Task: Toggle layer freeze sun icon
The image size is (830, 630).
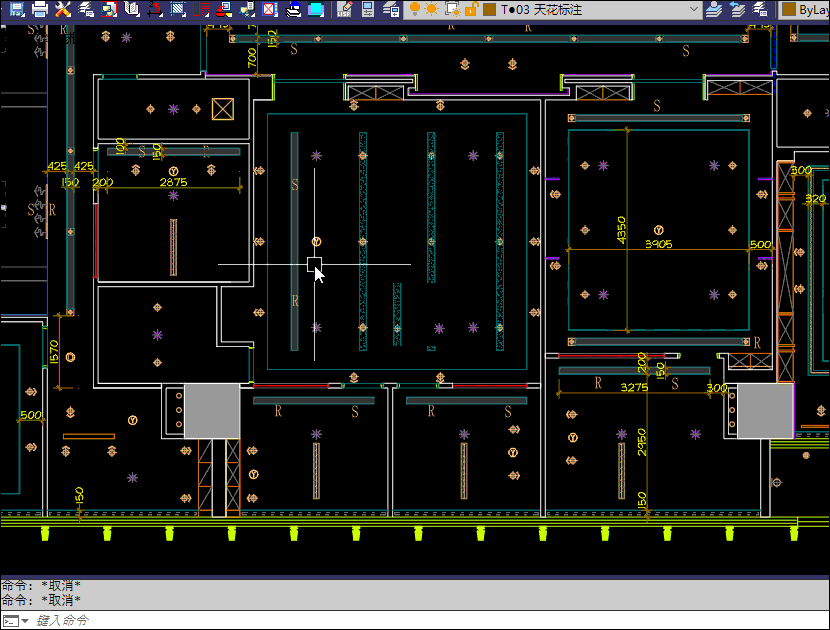Action: point(432,10)
